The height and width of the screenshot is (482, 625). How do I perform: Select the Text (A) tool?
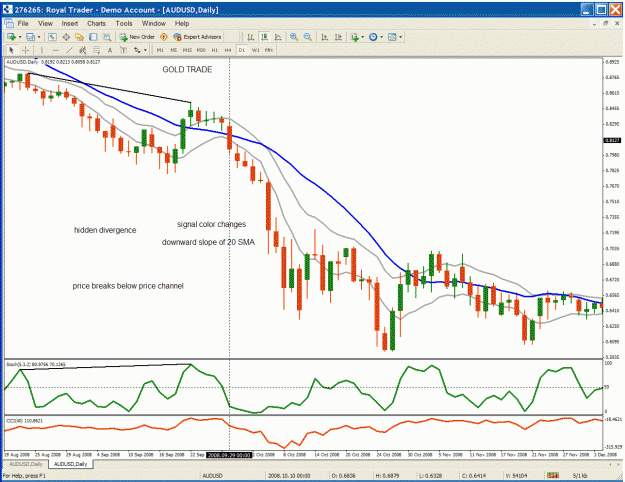(110, 50)
